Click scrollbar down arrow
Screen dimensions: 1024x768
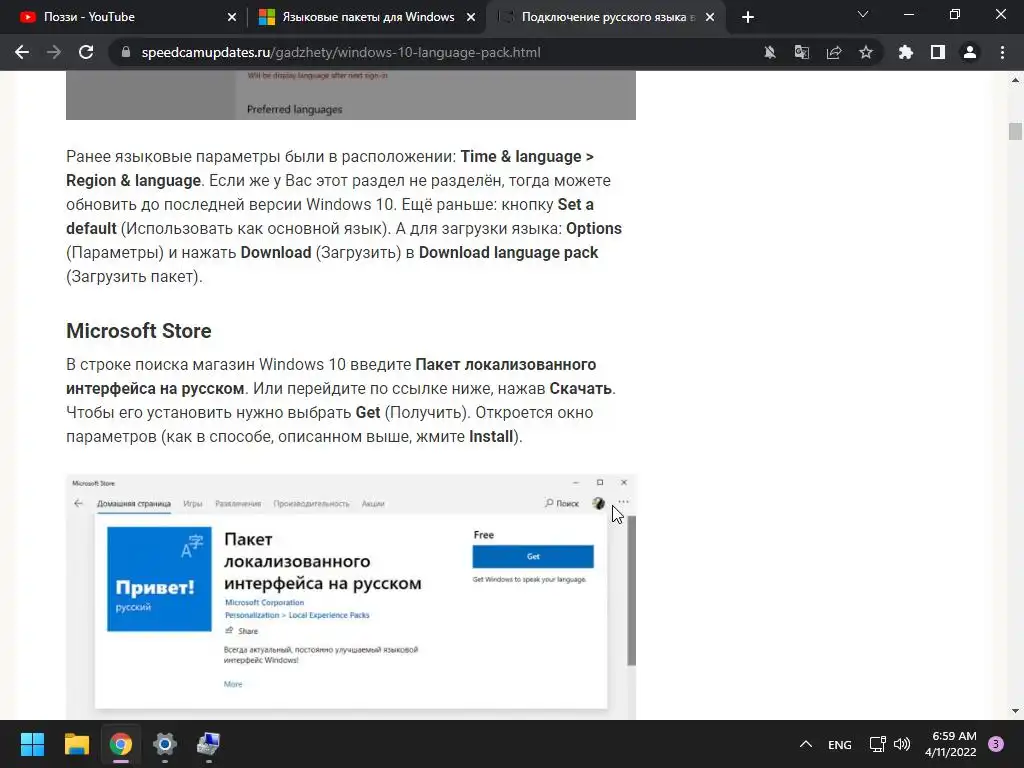click(1015, 711)
